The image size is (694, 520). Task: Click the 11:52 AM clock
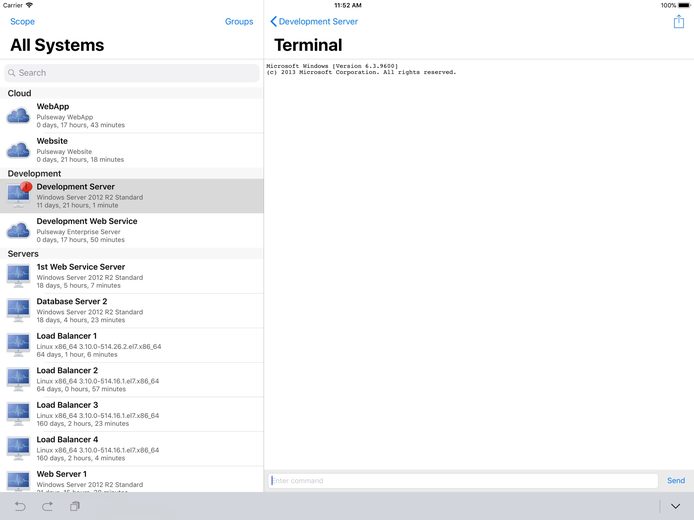(x=347, y=5)
